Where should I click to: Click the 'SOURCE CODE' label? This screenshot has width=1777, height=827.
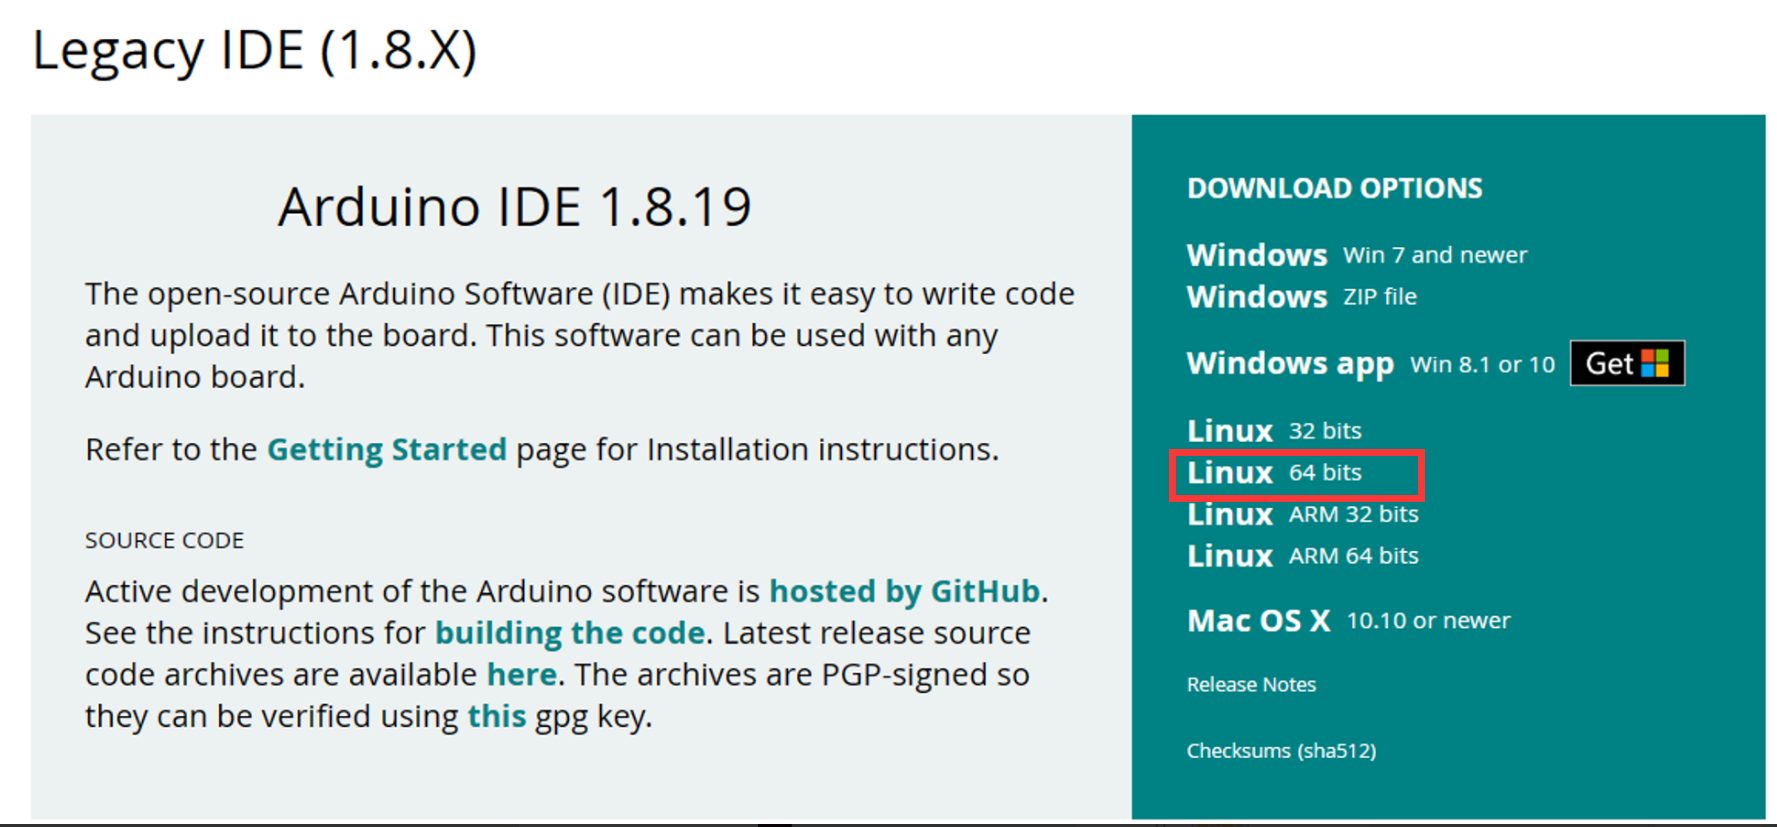click(x=164, y=541)
